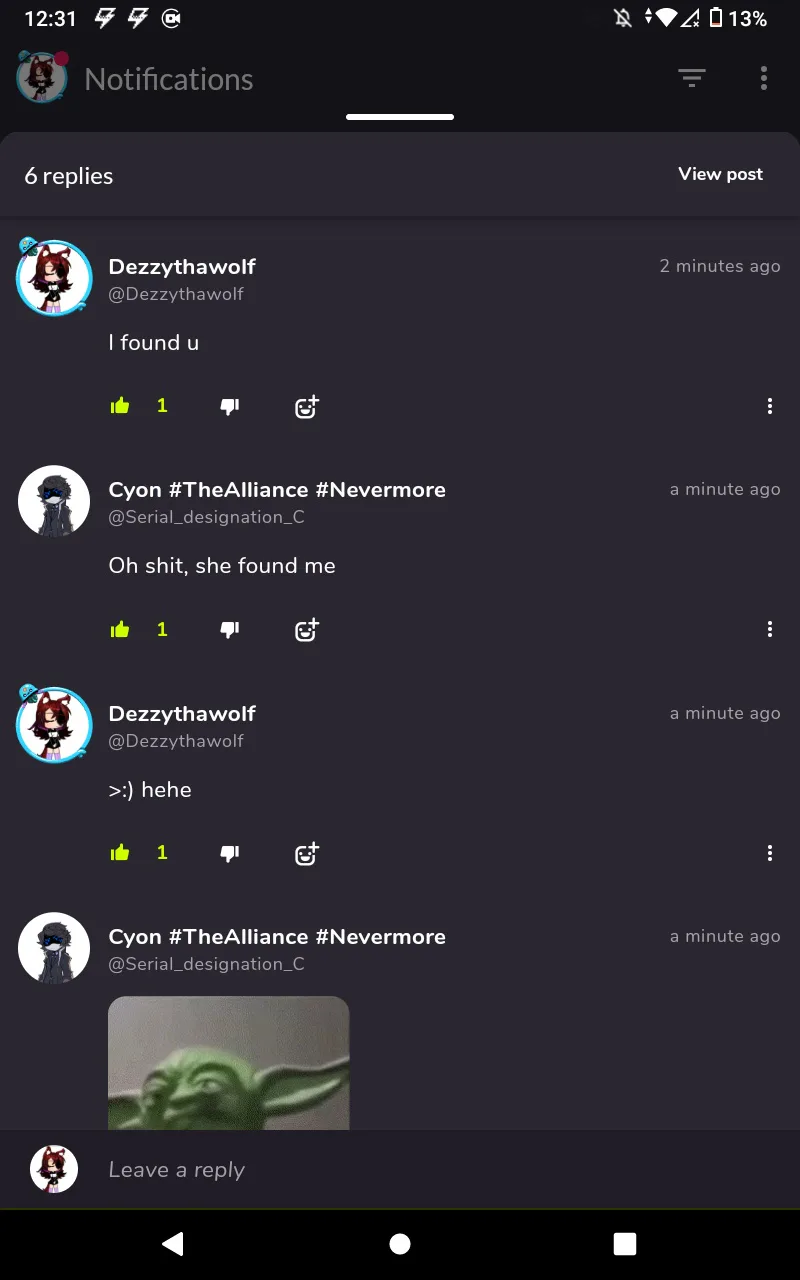Open the top bar overflow menu
Image resolution: width=800 pixels, height=1280 pixels.
[x=763, y=79]
